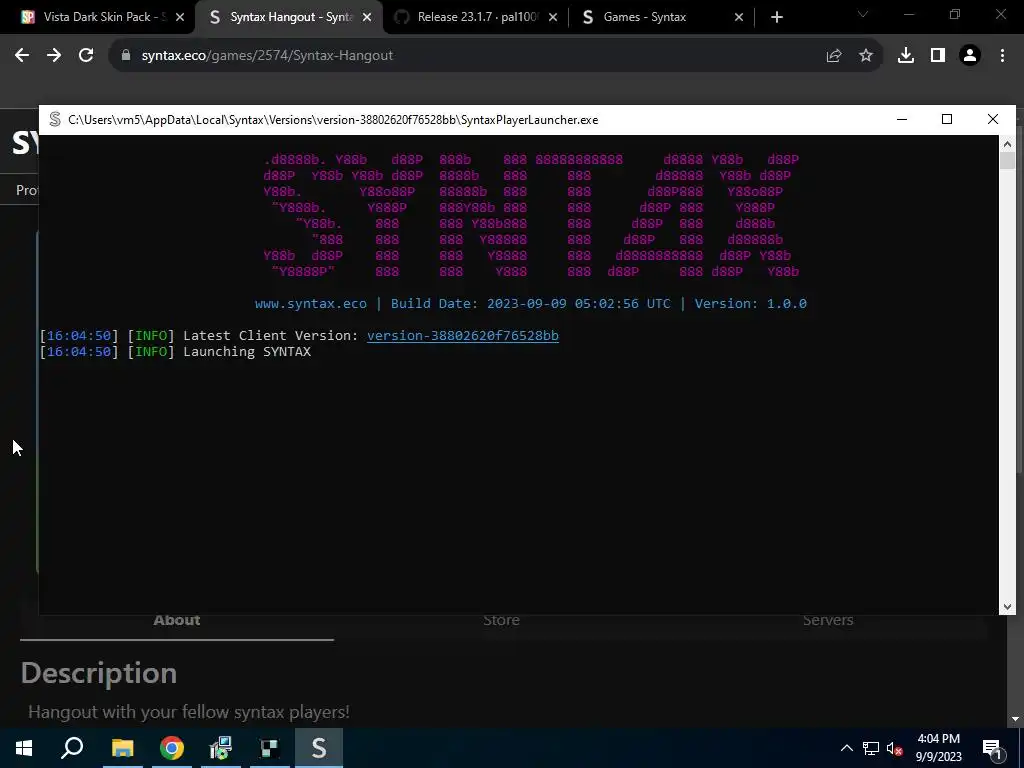1024x768 pixels.
Task: Open Chrome three-dot menu
Action: coord(1002,56)
